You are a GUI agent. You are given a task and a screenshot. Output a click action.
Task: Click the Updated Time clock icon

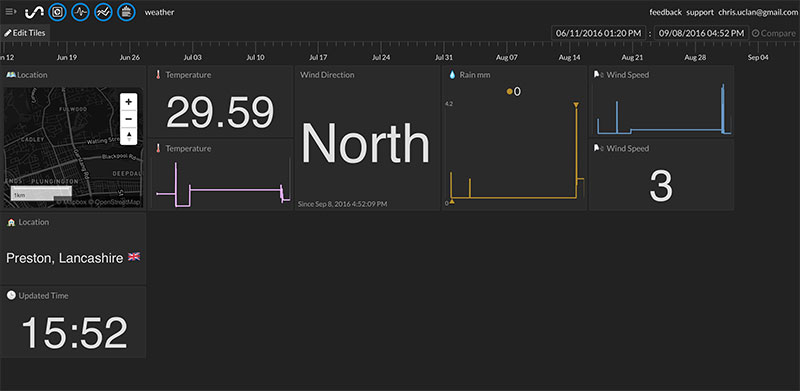pos(11,296)
